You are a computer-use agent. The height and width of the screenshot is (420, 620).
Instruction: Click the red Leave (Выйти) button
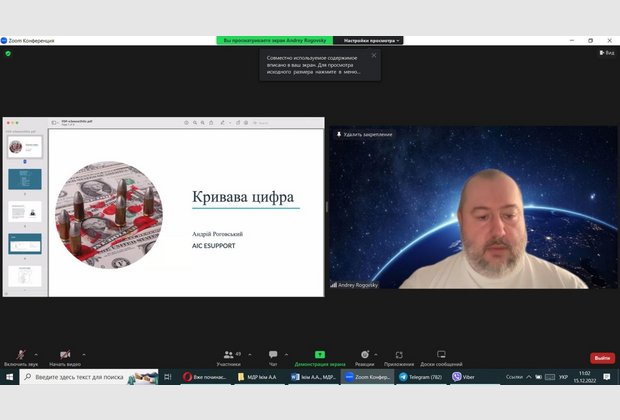(x=602, y=357)
